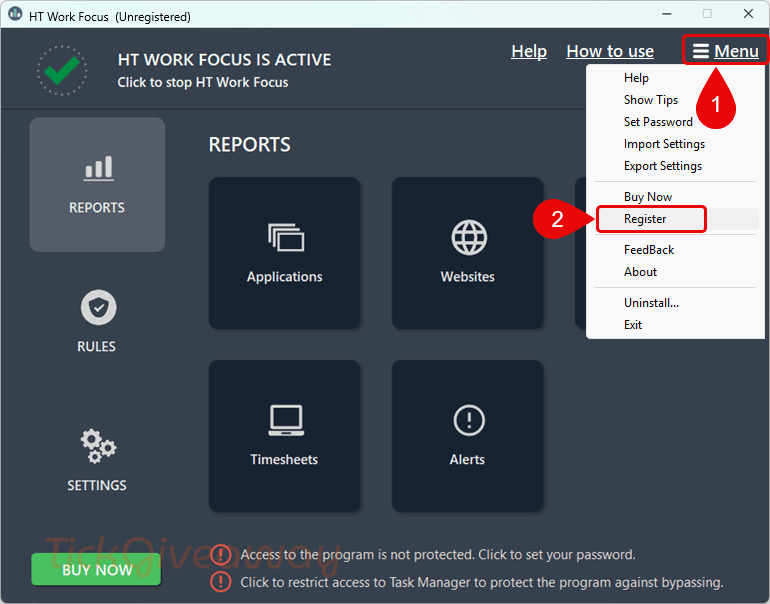Select Set Password menu entry
The width and height of the screenshot is (770, 604).
point(658,122)
